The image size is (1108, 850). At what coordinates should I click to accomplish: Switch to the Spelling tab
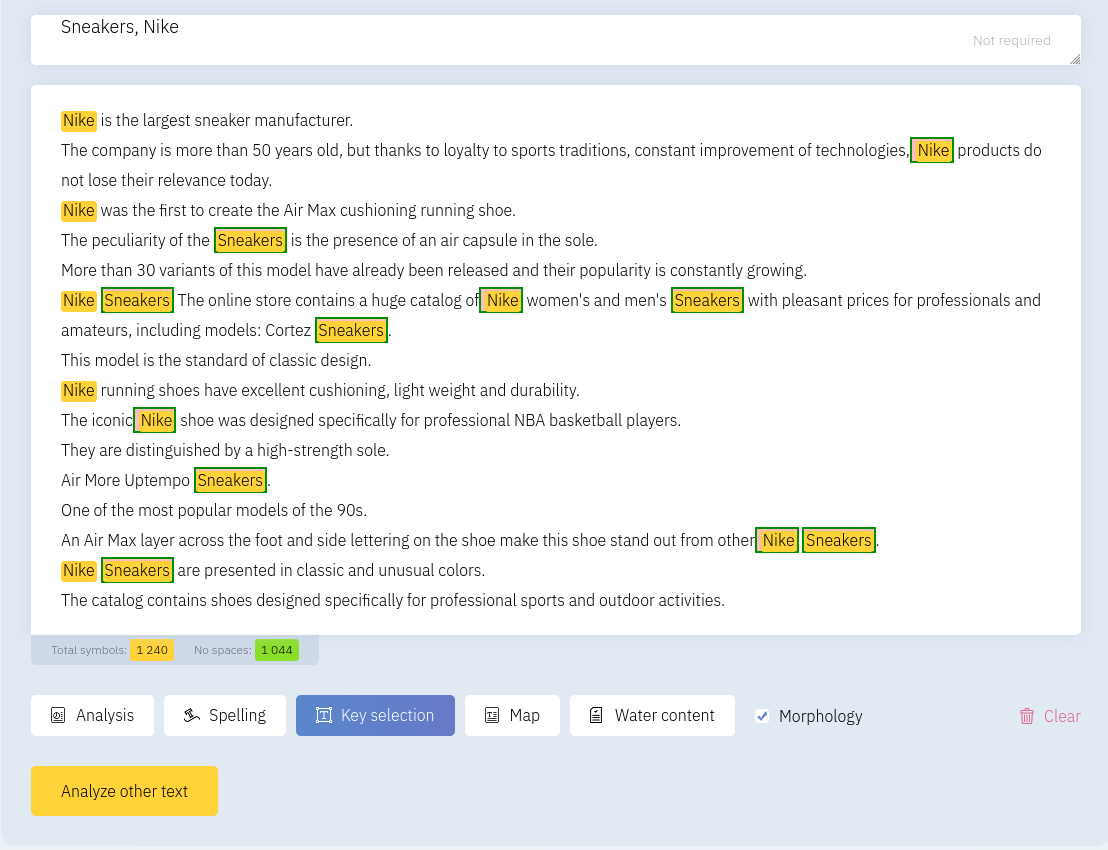point(237,716)
